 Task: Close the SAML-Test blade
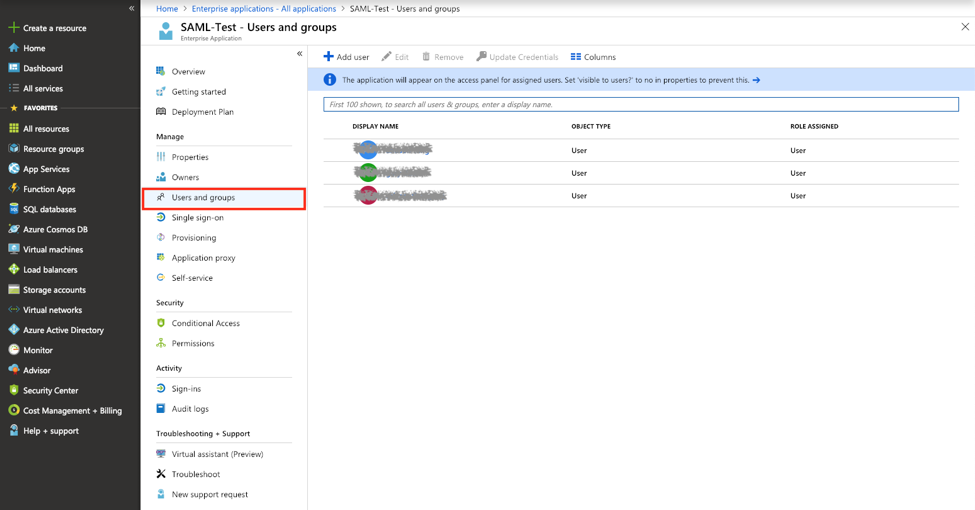tap(965, 27)
